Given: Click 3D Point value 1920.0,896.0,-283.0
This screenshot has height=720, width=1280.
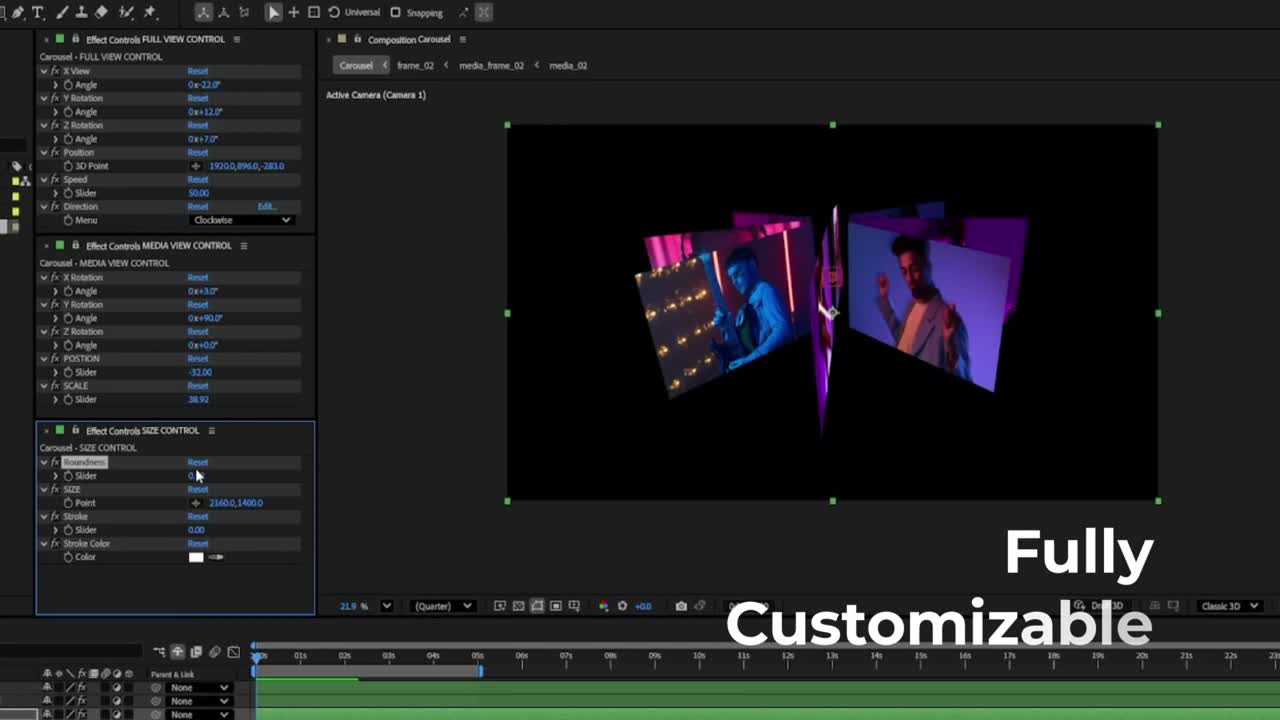Looking at the screenshot, I should point(247,166).
